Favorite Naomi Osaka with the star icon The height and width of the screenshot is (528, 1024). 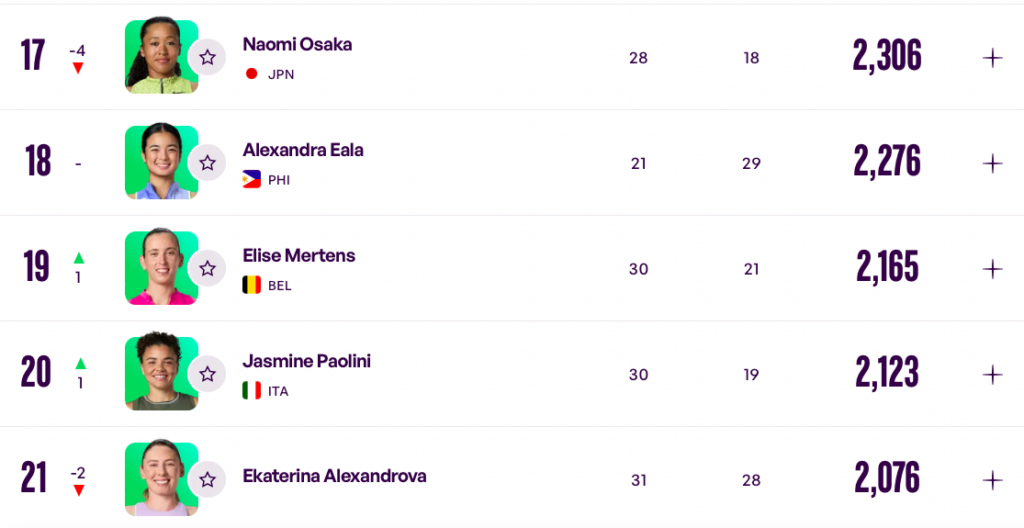pyautogui.click(x=207, y=58)
